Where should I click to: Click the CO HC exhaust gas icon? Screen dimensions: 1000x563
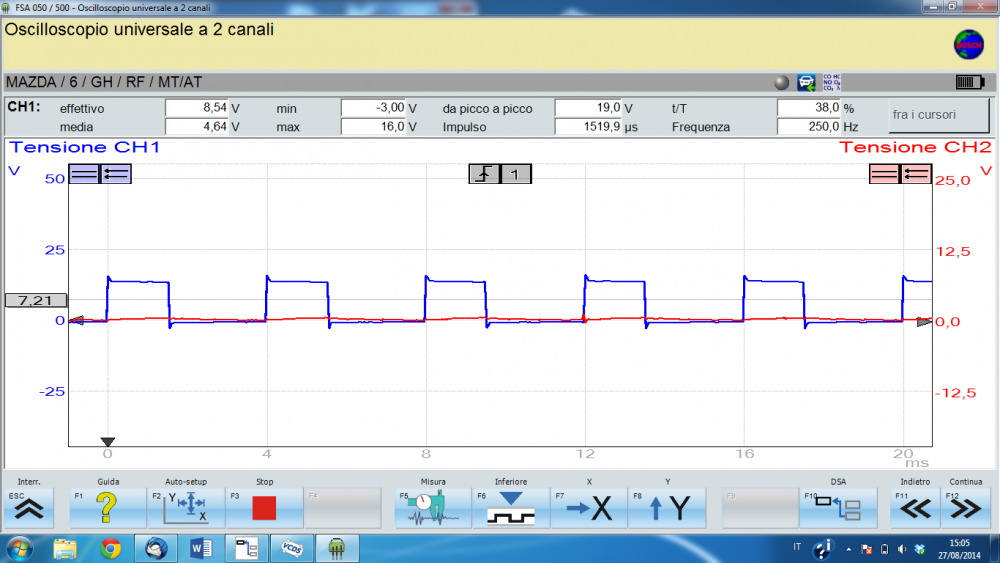[x=832, y=82]
